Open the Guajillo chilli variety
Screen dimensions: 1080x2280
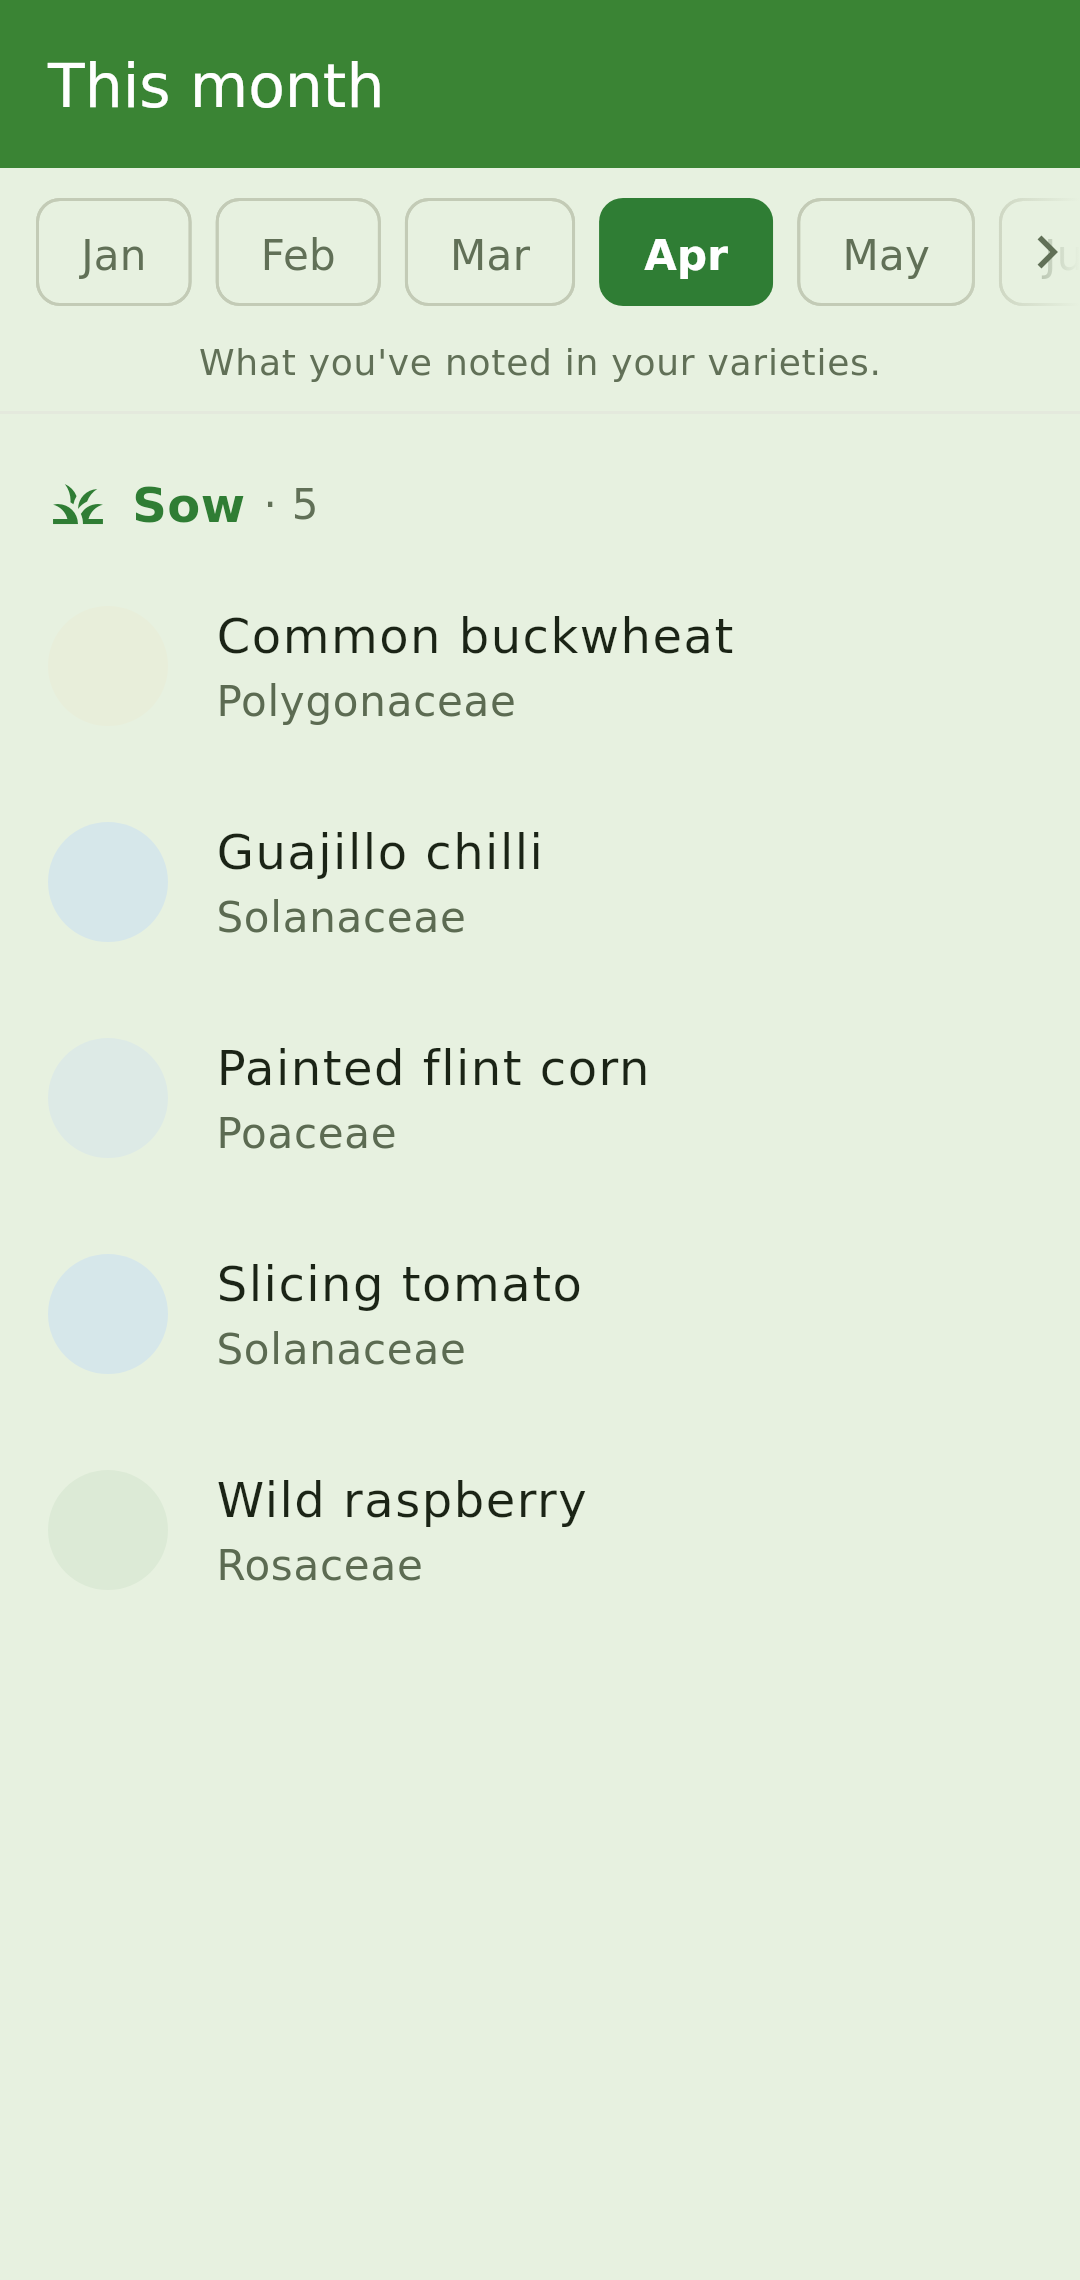coord(540,882)
